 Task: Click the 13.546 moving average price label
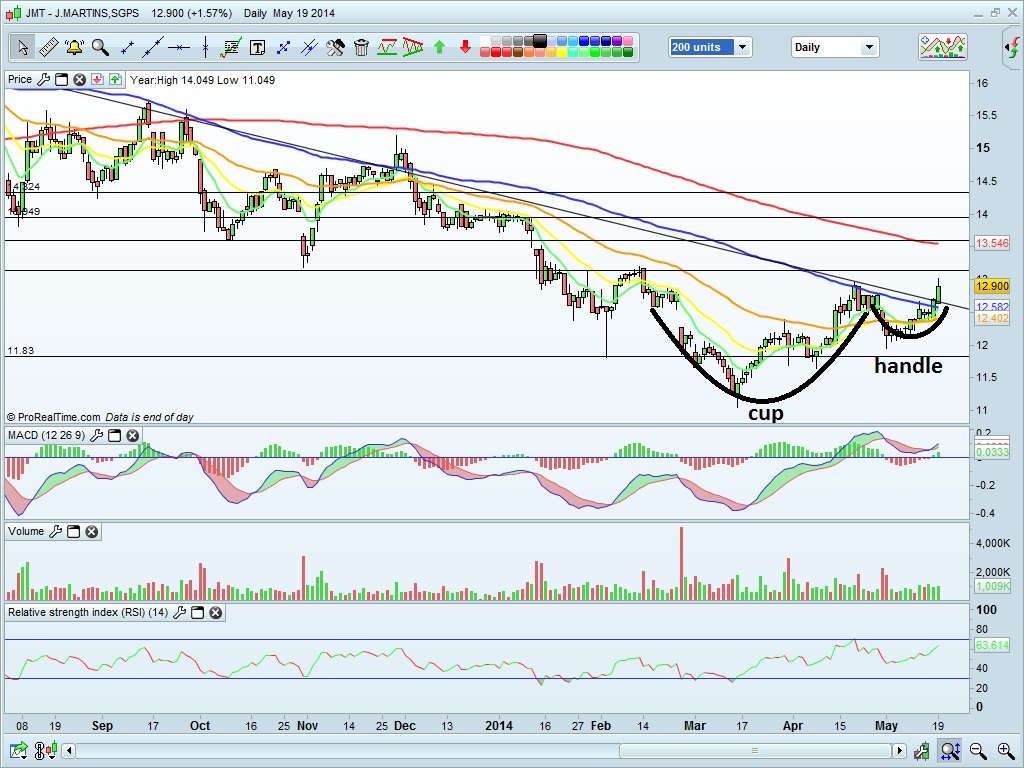pyautogui.click(x=991, y=243)
